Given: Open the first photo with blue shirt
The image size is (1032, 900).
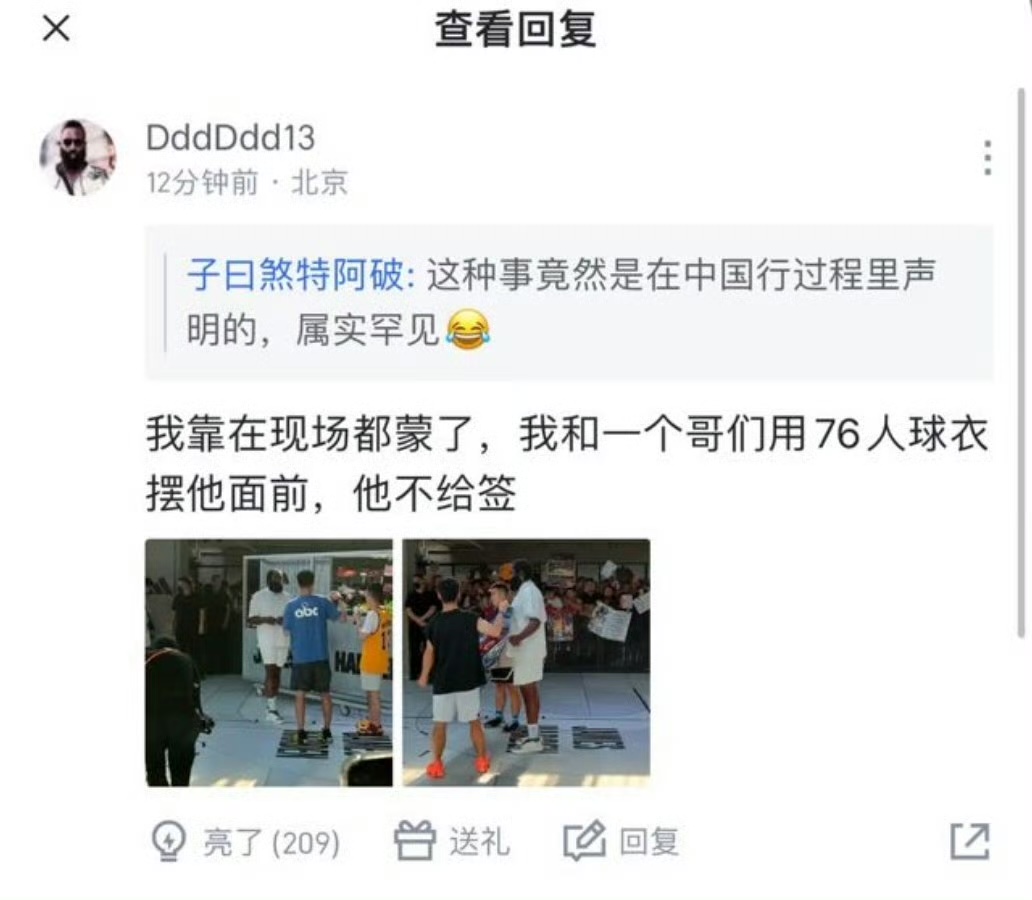Looking at the screenshot, I should coord(269,662).
